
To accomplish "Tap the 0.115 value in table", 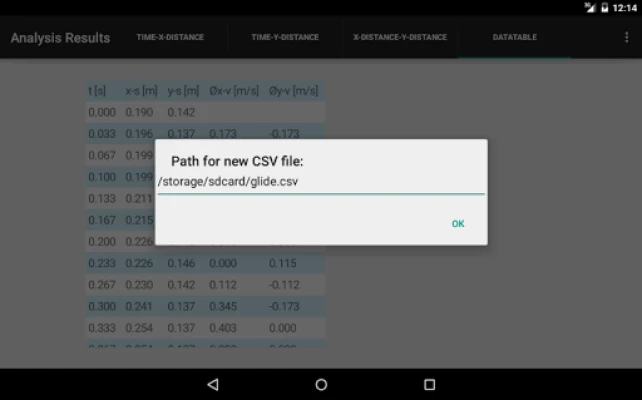I will click(282, 263).
